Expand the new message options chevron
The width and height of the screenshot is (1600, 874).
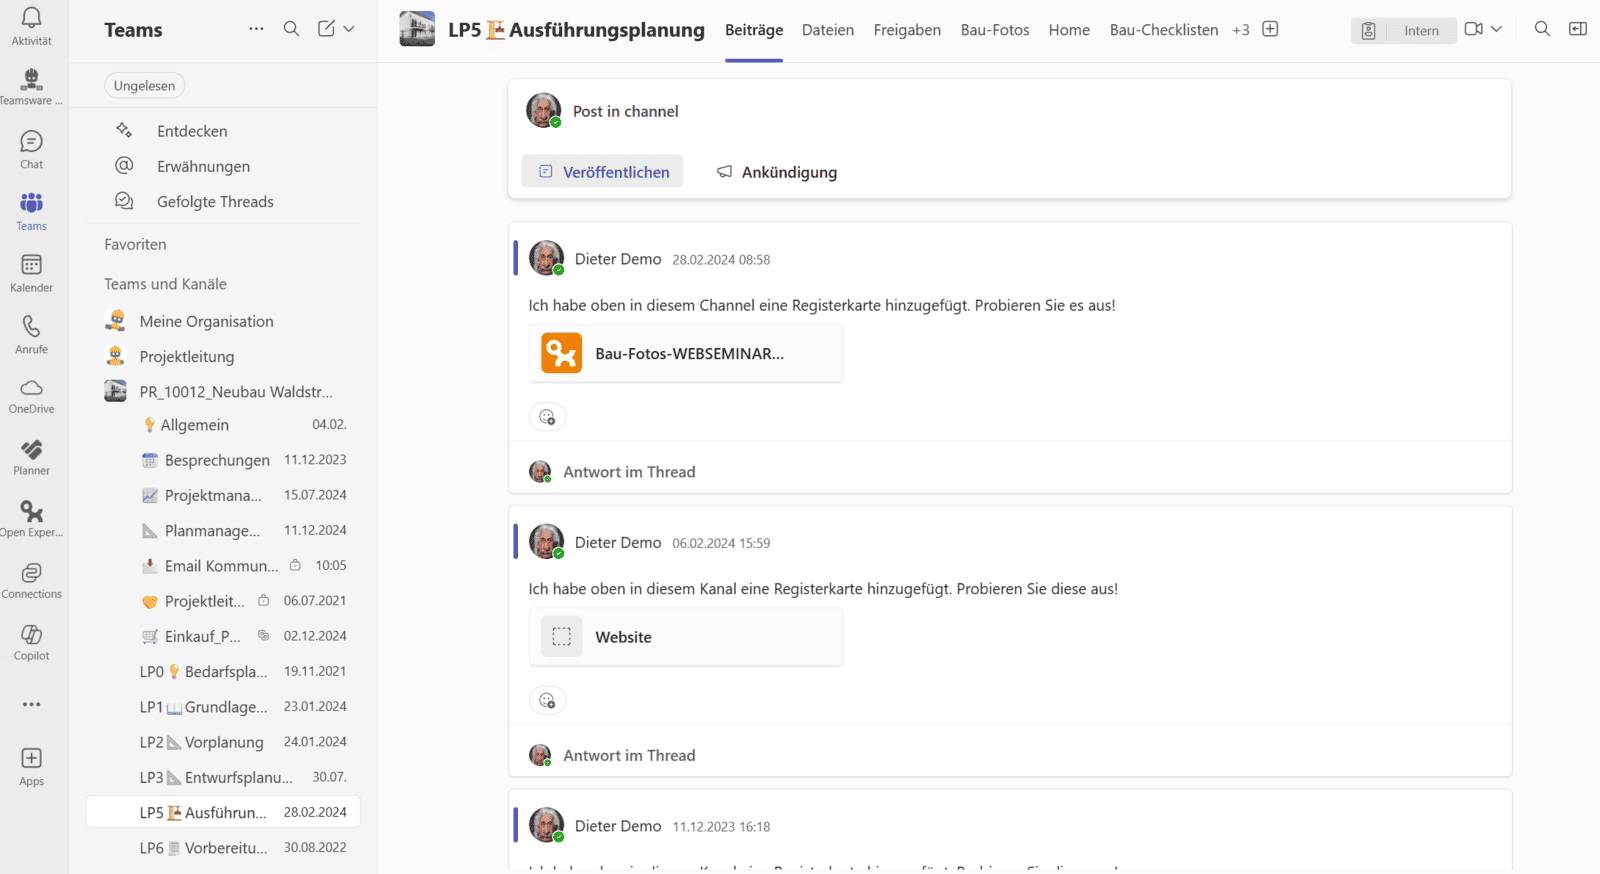(x=349, y=29)
